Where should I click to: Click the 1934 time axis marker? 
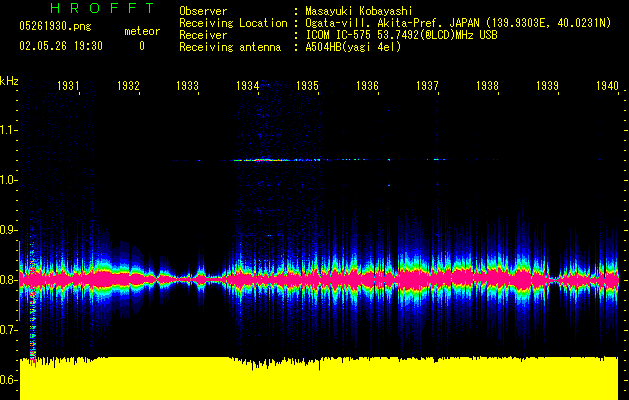248,85
